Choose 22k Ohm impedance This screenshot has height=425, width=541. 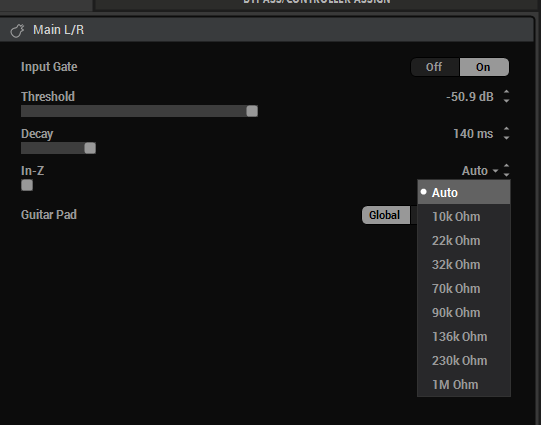(464, 241)
